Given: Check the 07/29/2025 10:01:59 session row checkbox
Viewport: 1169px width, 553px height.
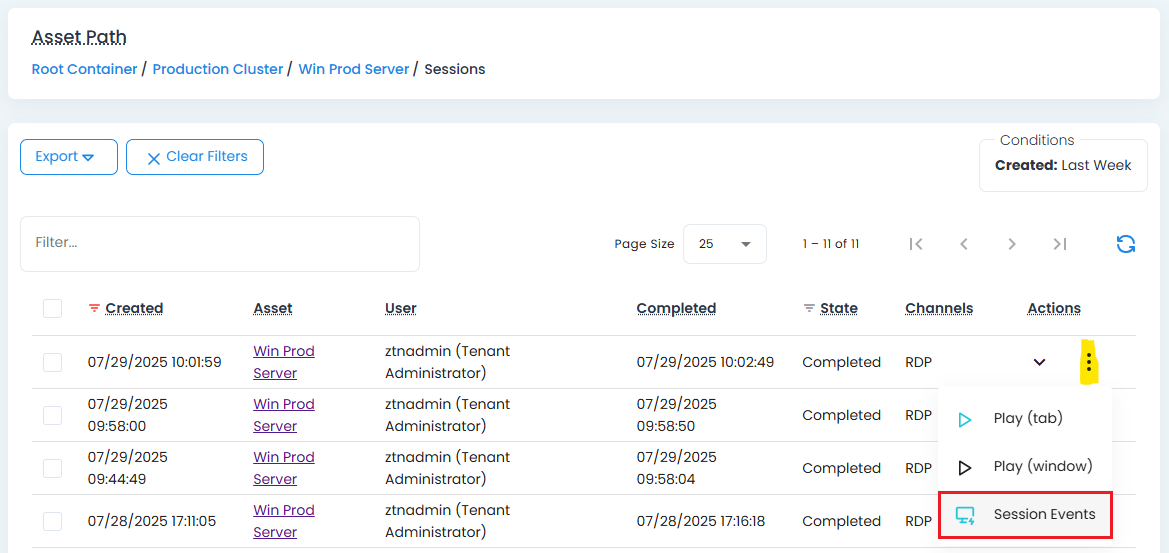Looking at the screenshot, I should click(x=52, y=362).
